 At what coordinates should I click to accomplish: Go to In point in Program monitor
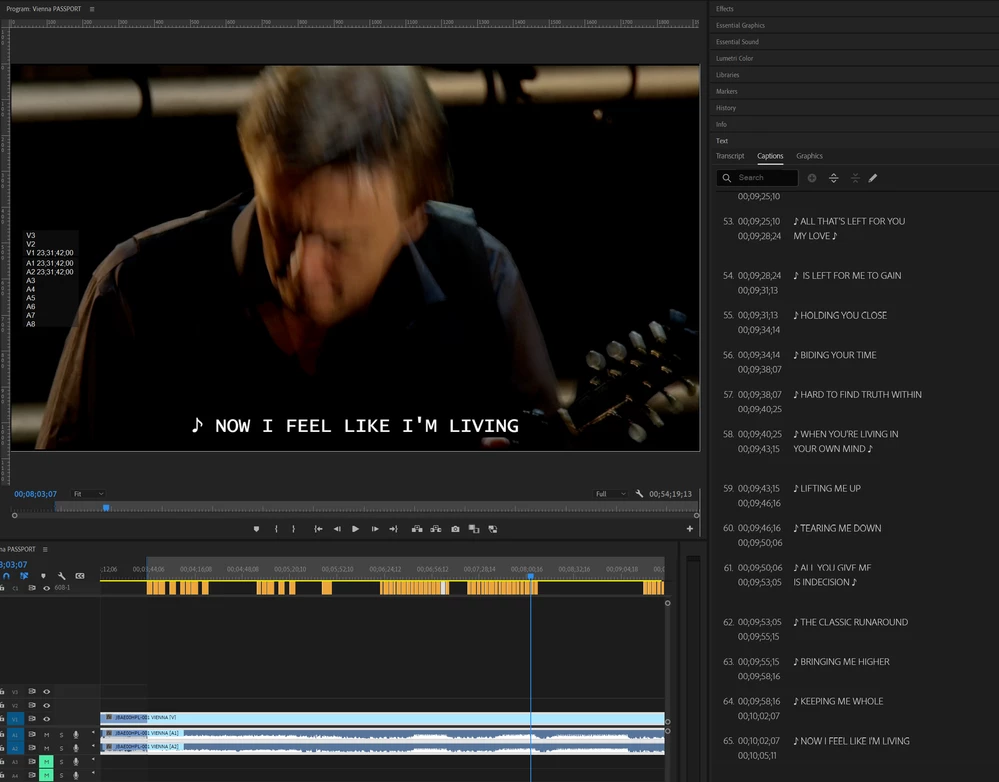point(318,529)
